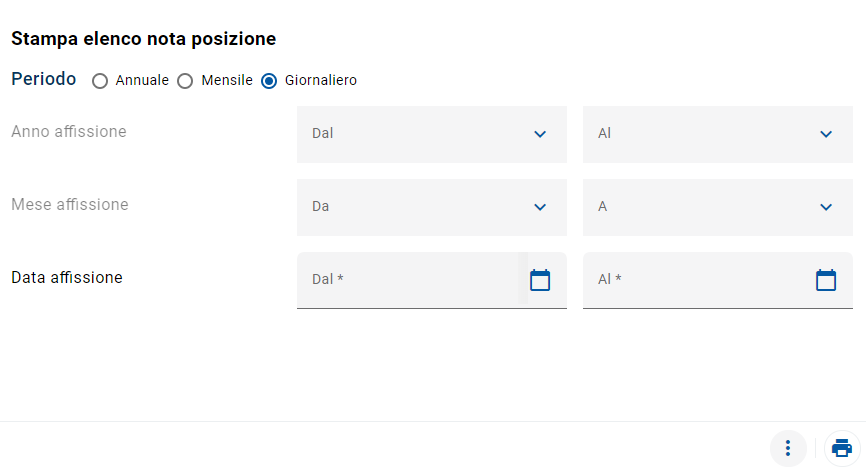Open calendar picker for Al date
Screen dimensions: 866x469
tap(826, 280)
